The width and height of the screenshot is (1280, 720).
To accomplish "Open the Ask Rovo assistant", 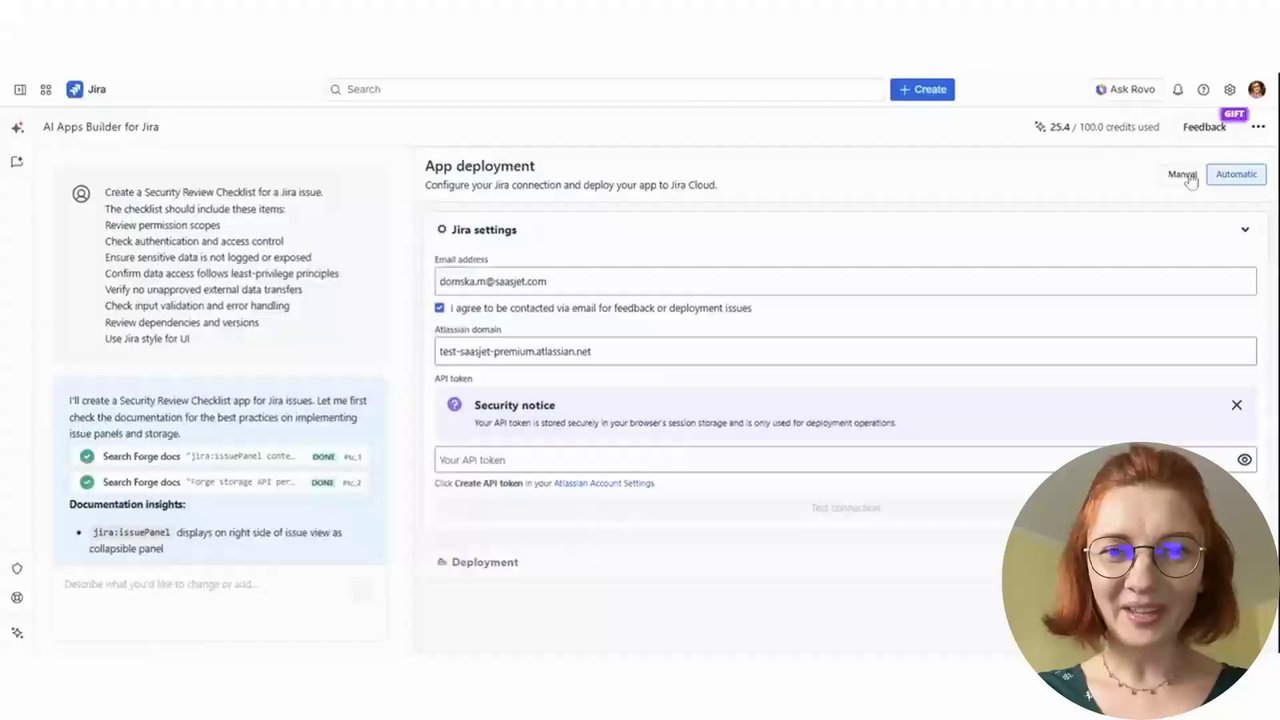I will click(x=1125, y=89).
